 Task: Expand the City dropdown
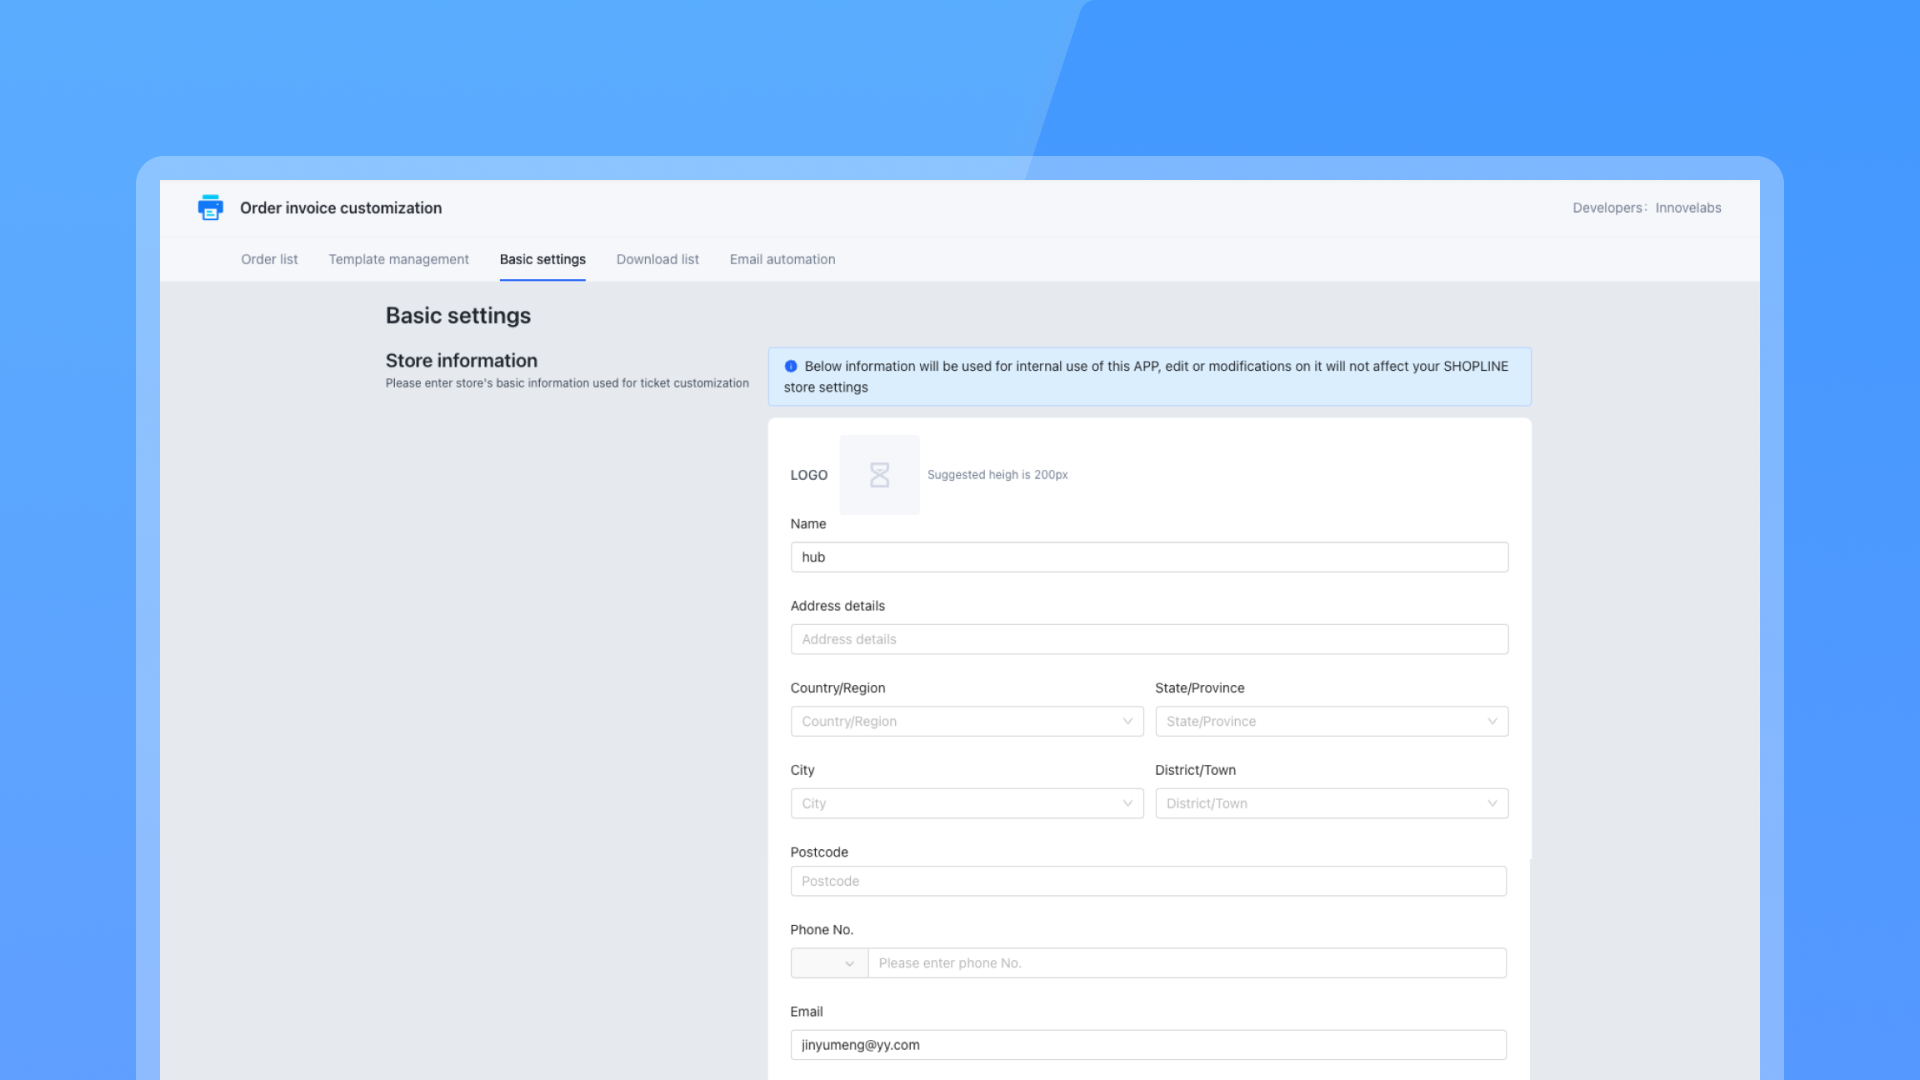click(x=966, y=803)
